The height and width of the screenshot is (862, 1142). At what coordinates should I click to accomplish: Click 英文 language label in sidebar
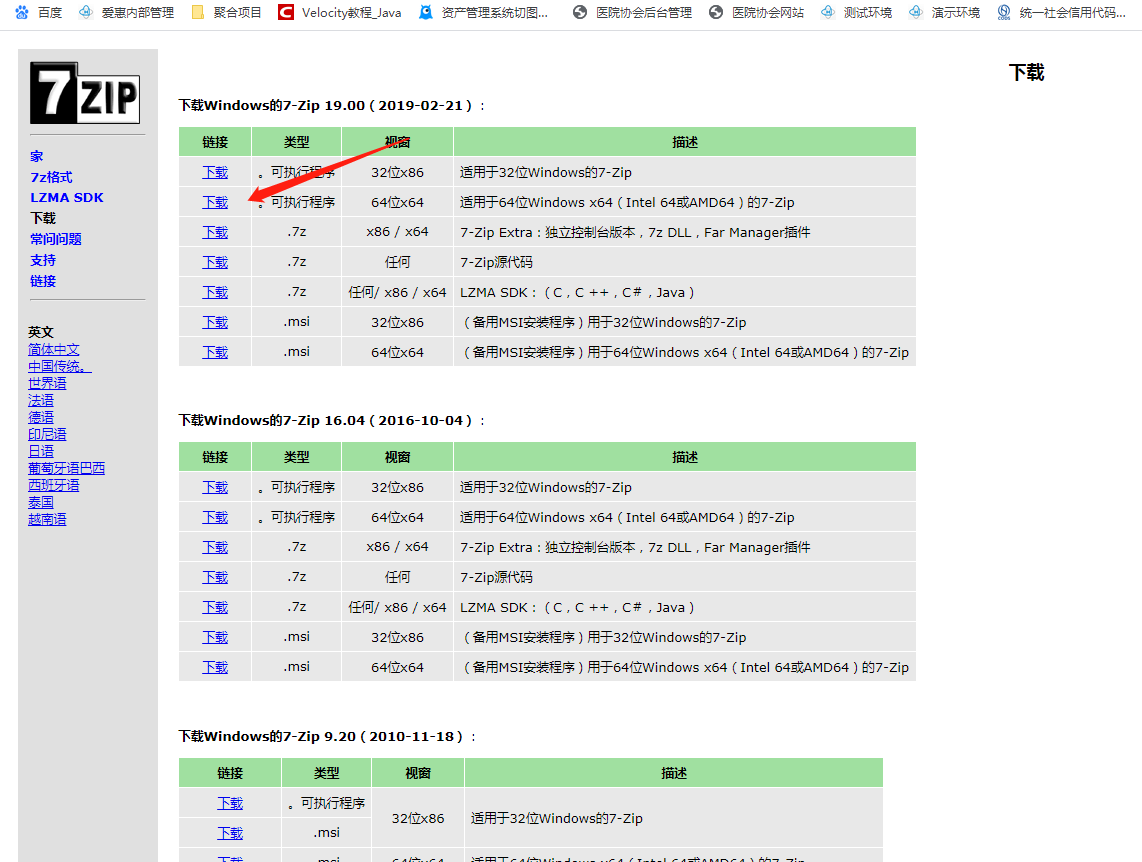(41, 332)
